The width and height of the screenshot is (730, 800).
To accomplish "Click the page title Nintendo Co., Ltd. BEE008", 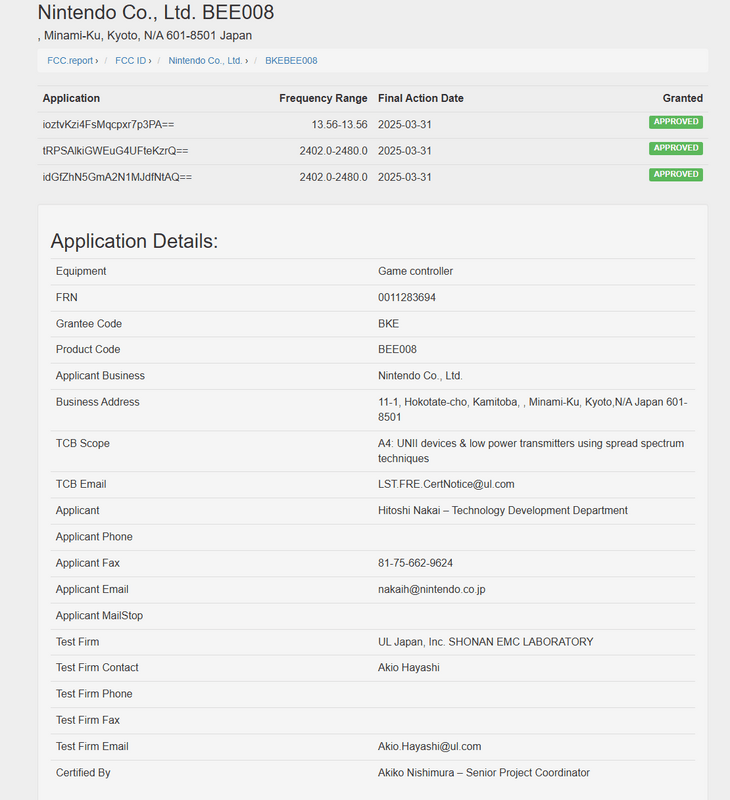I will [x=156, y=12].
